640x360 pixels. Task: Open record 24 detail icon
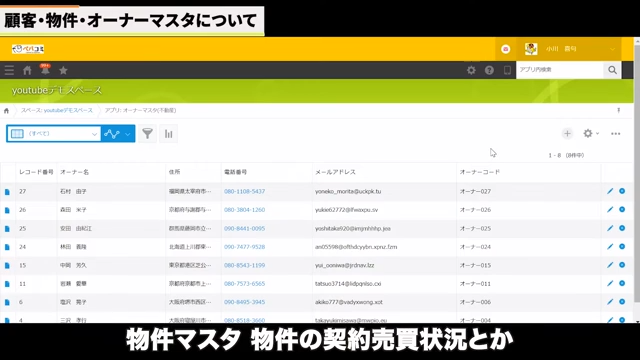point(7,247)
